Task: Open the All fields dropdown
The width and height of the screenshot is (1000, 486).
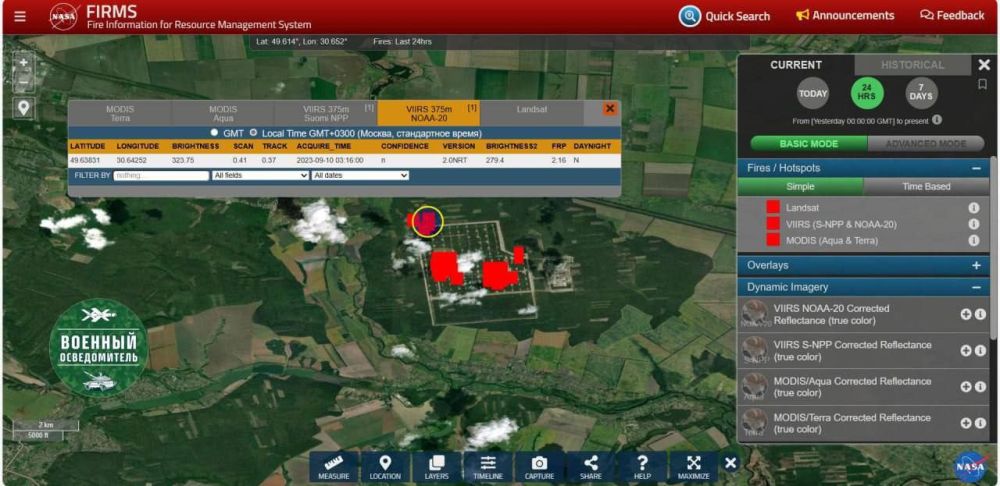Action: point(260,175)
